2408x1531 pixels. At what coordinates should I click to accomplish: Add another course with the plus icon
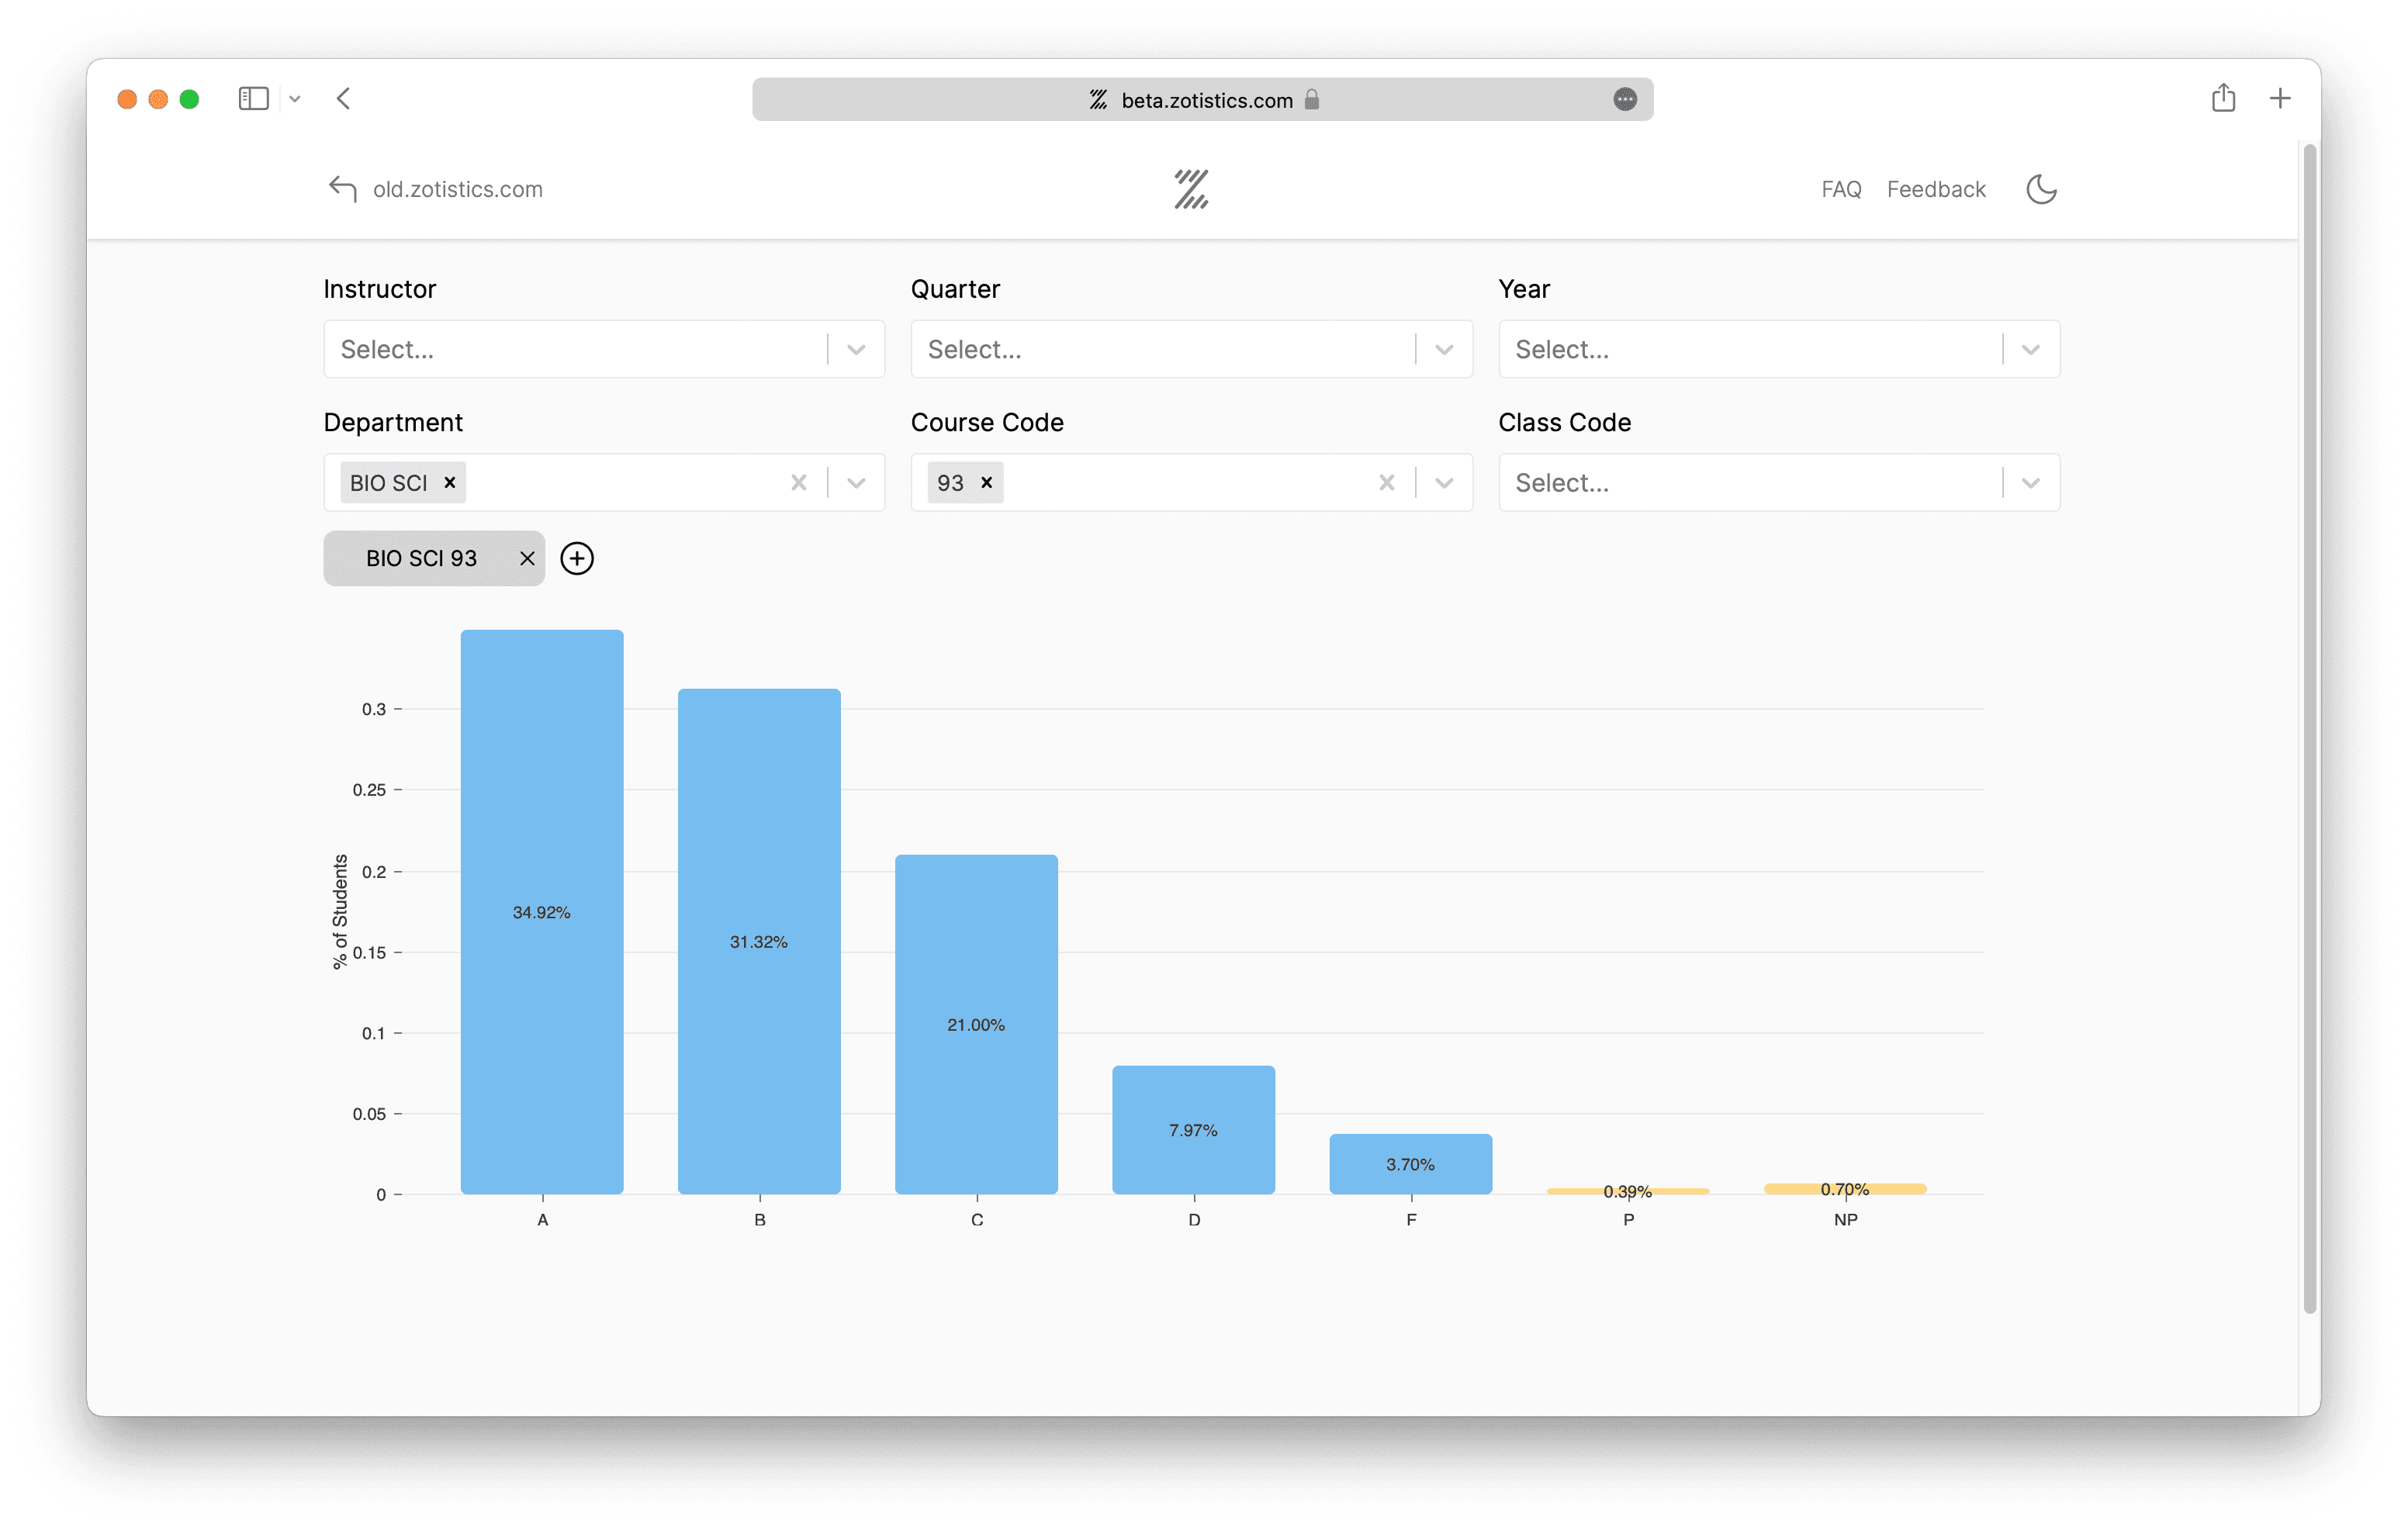578,558
